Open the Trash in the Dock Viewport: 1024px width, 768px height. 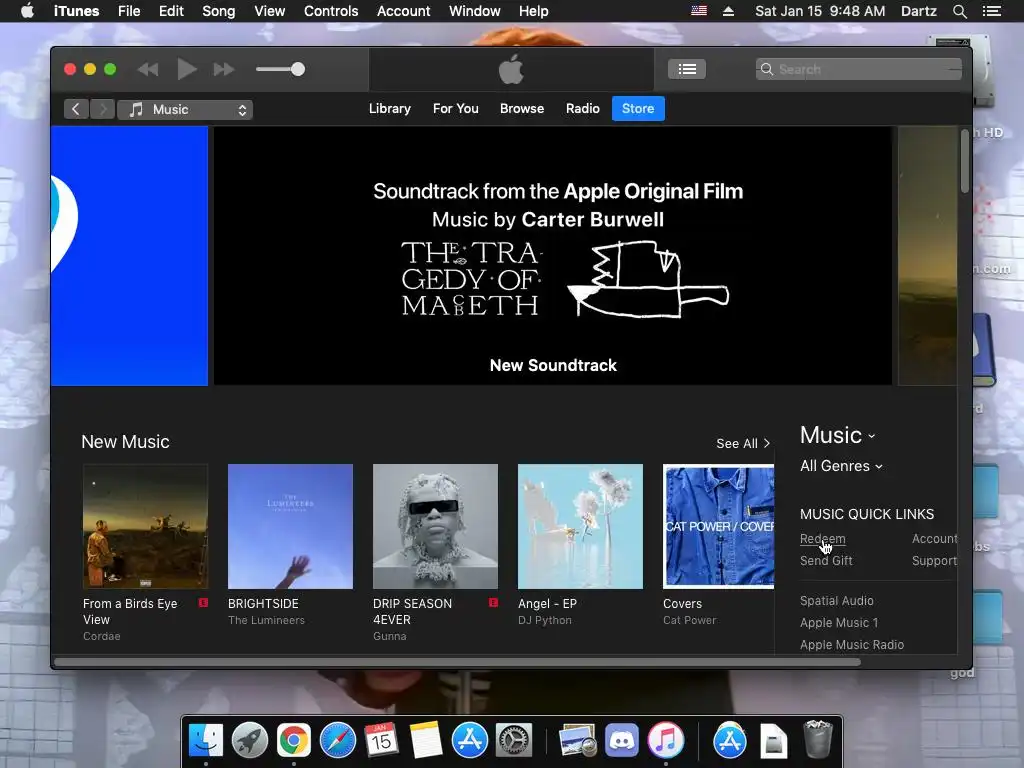click(817, 739)
